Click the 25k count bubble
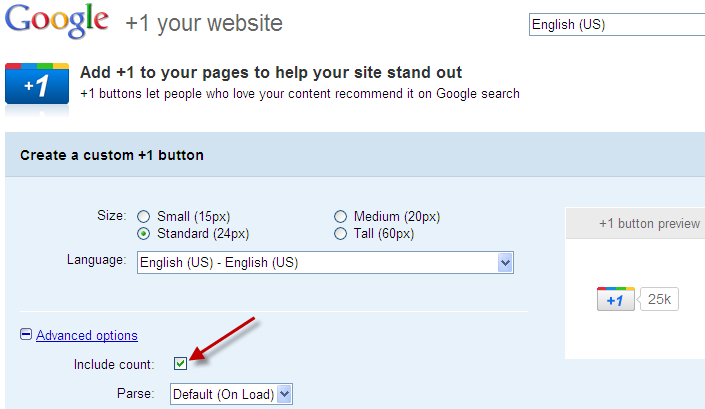Screen dimensions: 705x409 click(659, 299)
